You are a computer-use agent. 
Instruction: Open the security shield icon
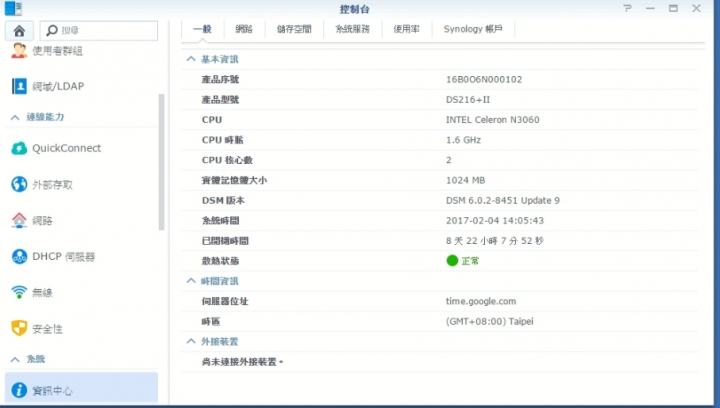tap(19, 329)
